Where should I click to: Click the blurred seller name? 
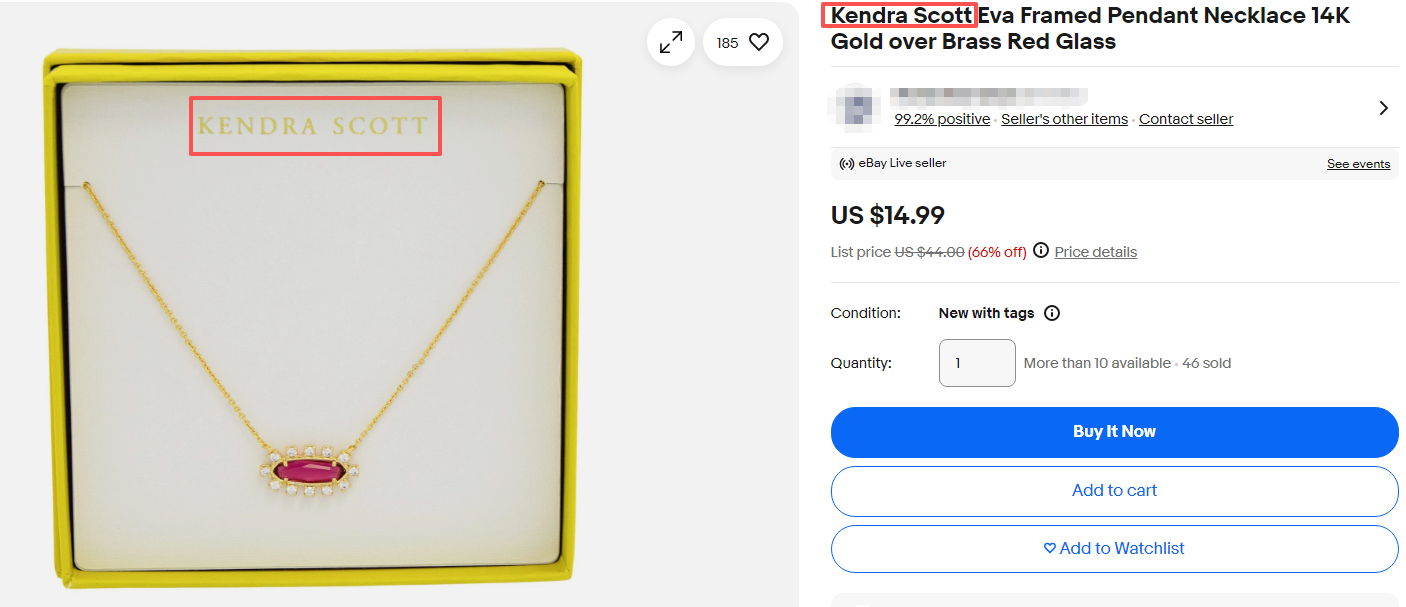tap(988, 96)
